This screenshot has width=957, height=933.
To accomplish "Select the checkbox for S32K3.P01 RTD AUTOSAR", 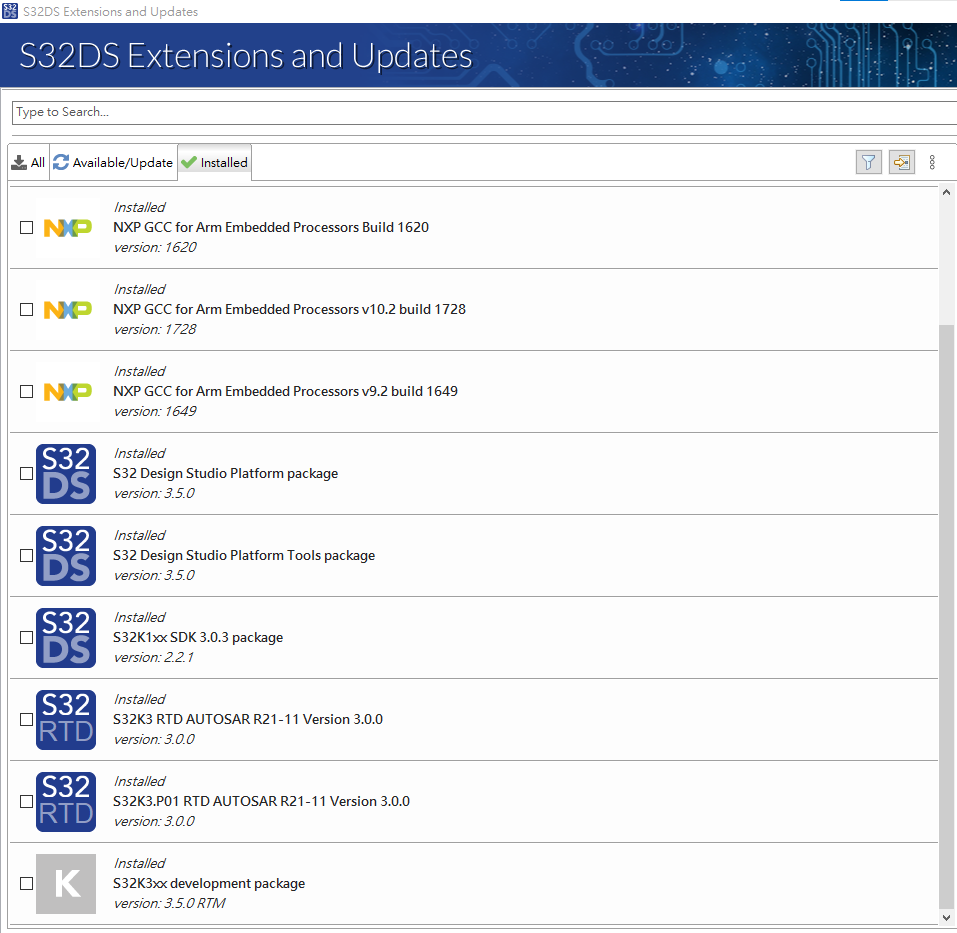I will coord(26,801).
